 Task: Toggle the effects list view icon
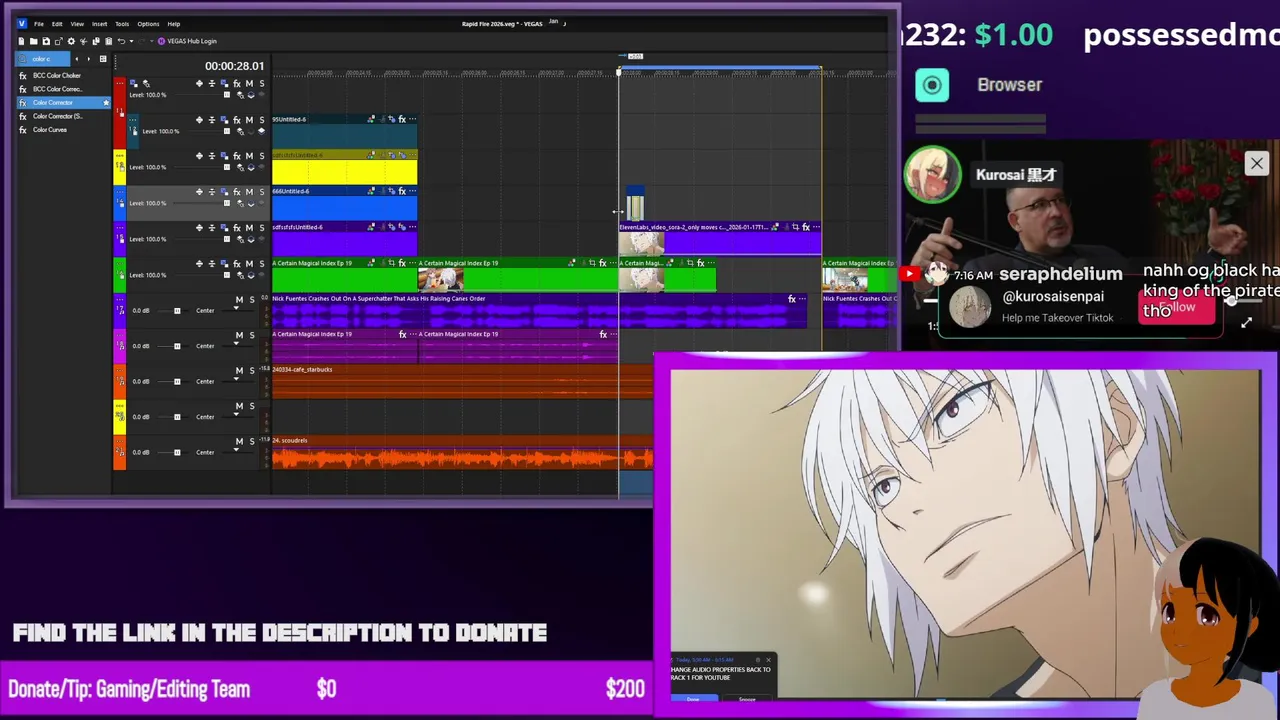click(x=103, y=59)
